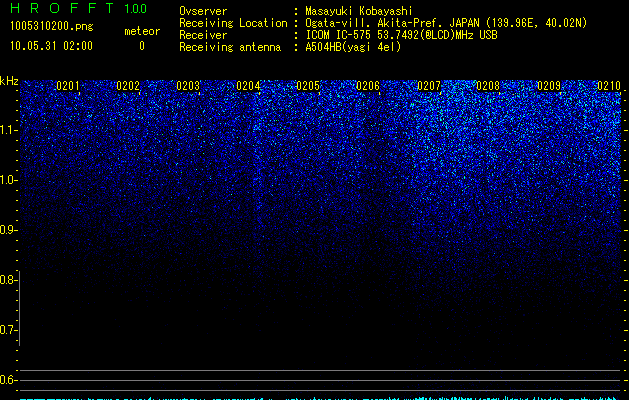Click the meteor count value 0

[x=142, y=46]
